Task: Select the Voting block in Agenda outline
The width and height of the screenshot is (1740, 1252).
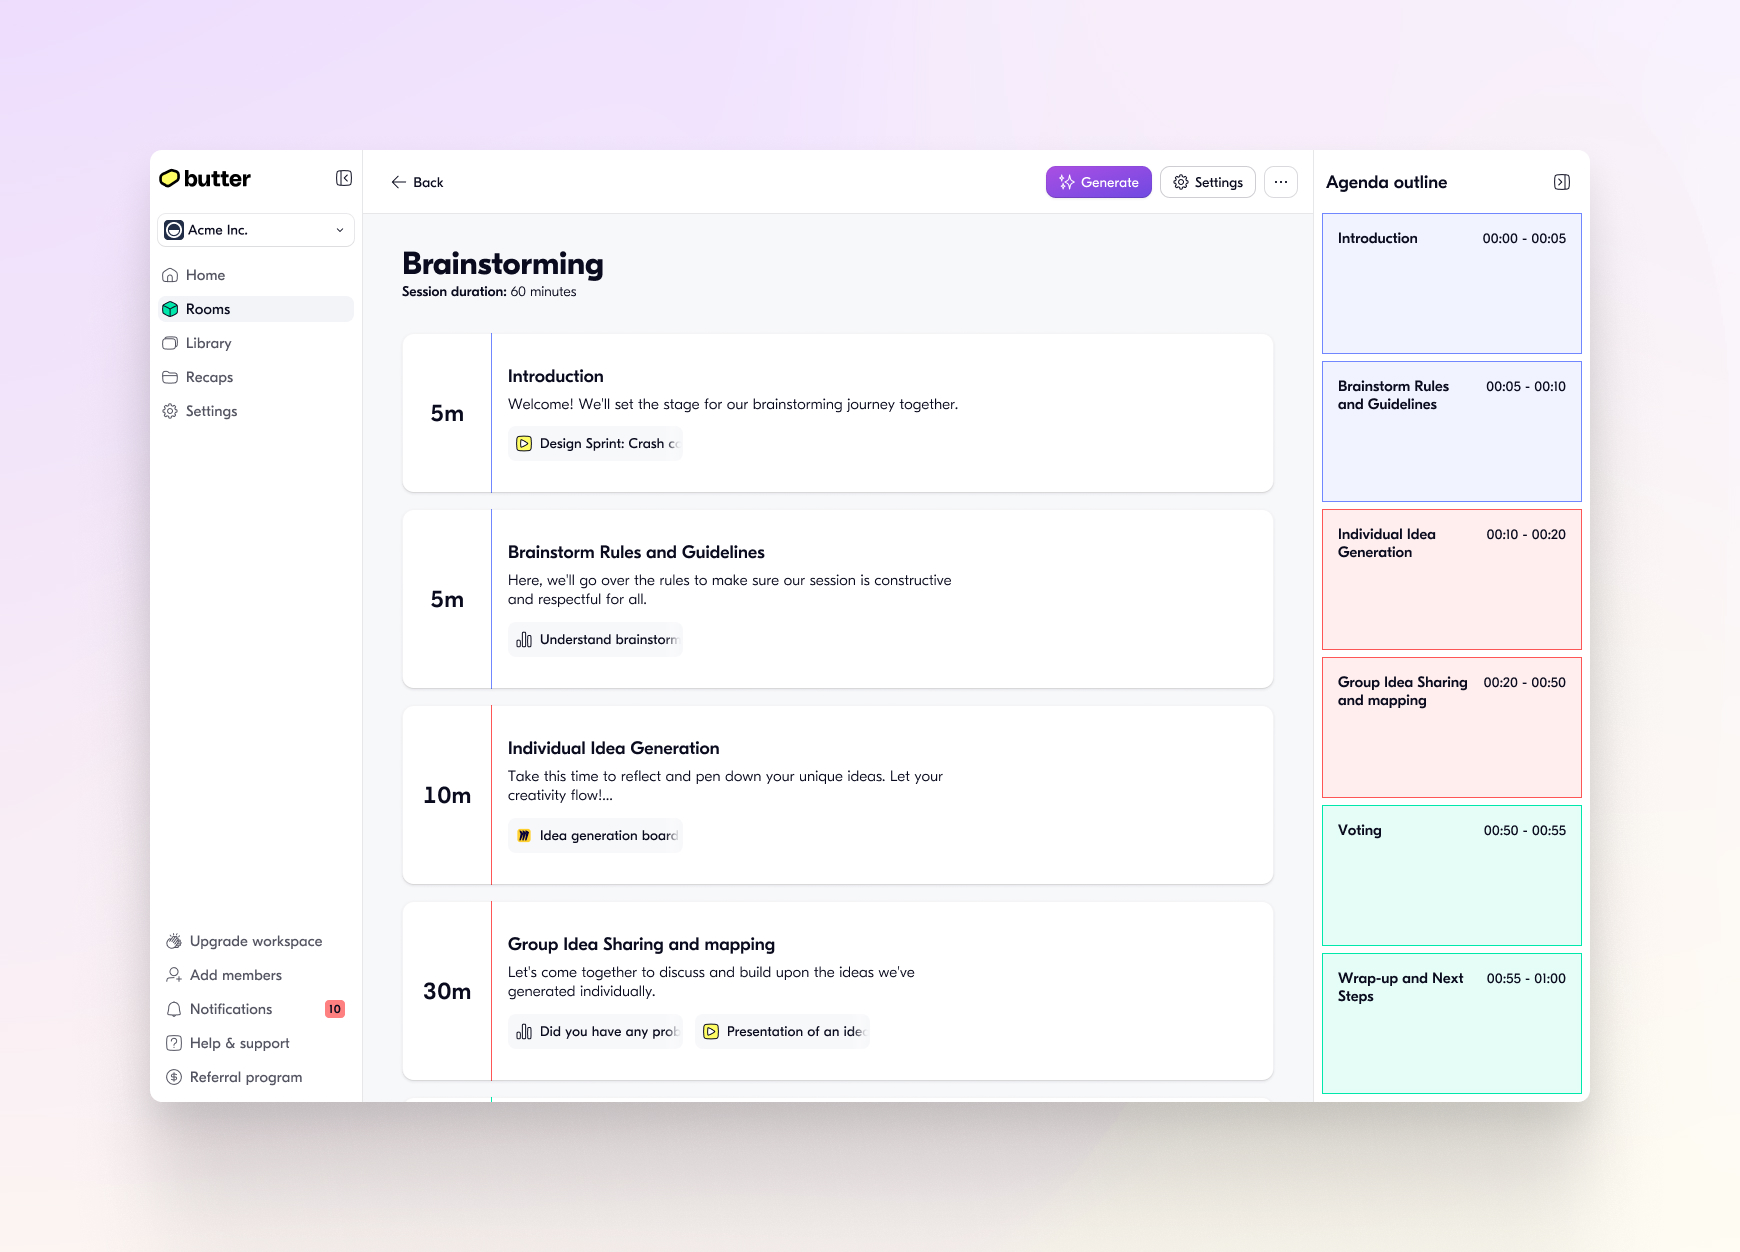Action: [1451, 875]
